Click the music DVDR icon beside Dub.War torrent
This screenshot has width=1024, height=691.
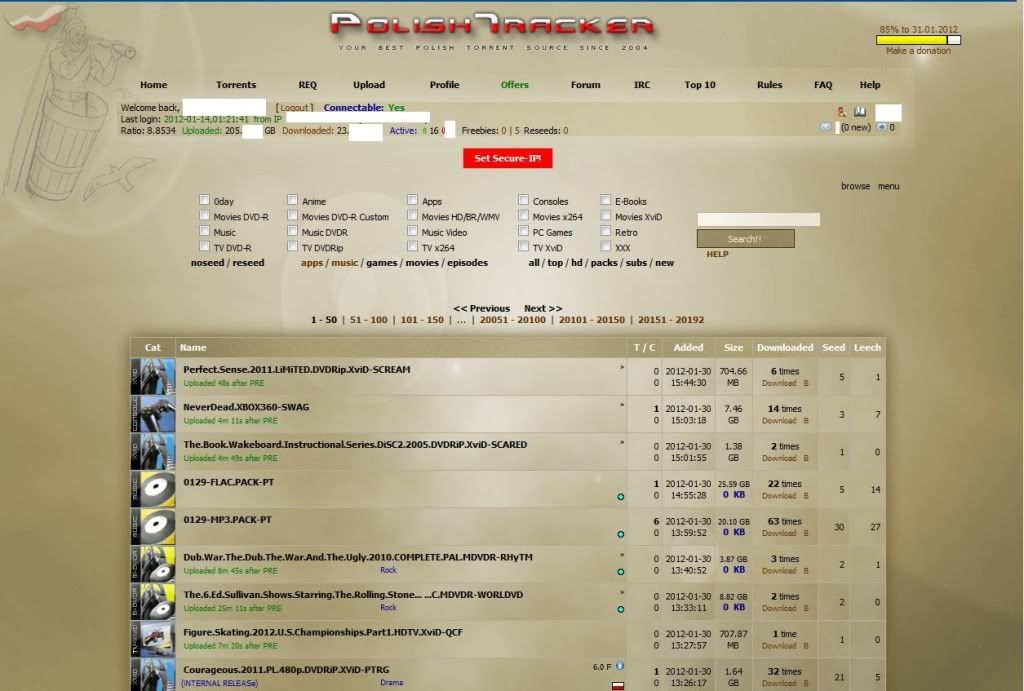153,564
